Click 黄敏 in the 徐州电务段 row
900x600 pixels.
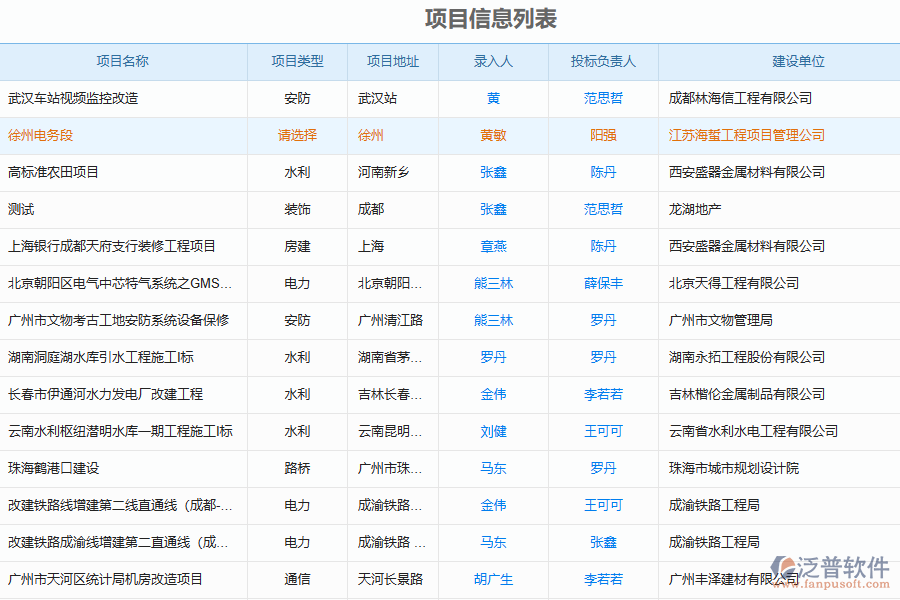[492, 135]
